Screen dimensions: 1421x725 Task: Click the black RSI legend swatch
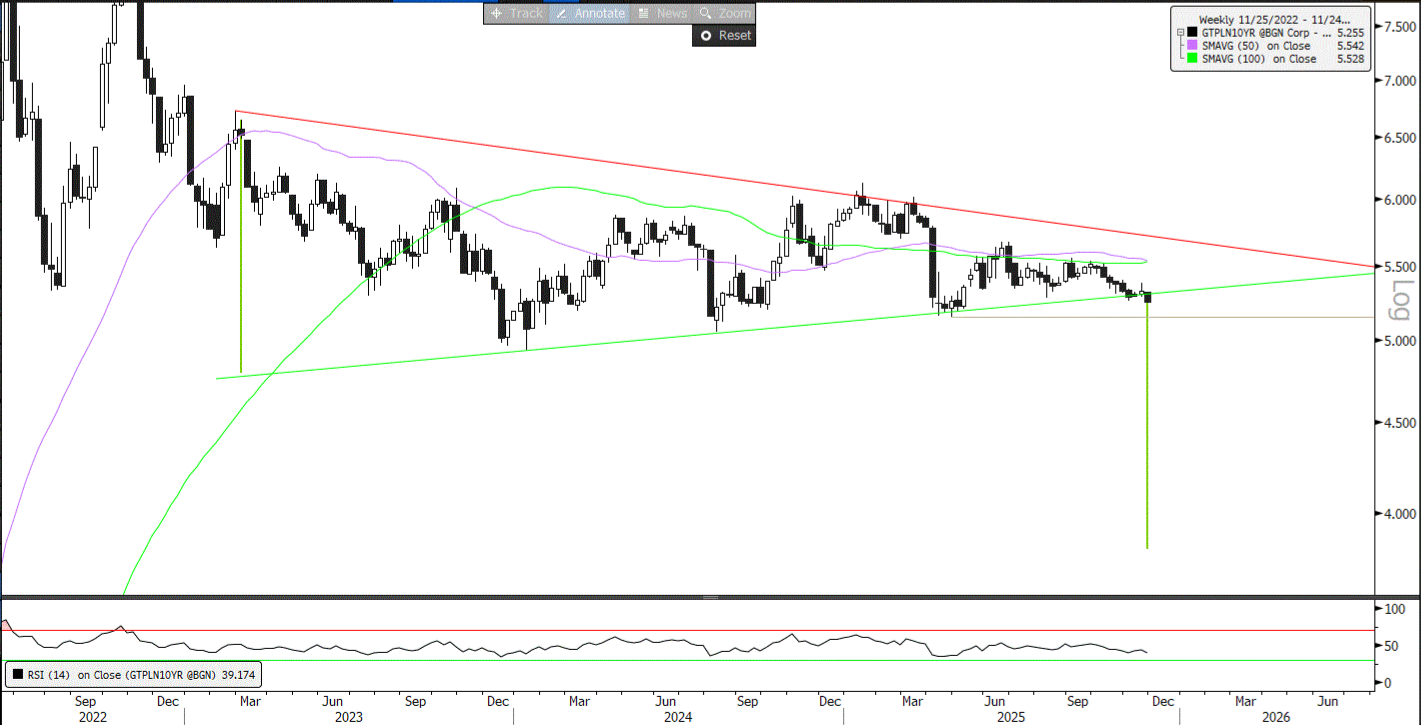pyautogui.click(x=17, y=675)
